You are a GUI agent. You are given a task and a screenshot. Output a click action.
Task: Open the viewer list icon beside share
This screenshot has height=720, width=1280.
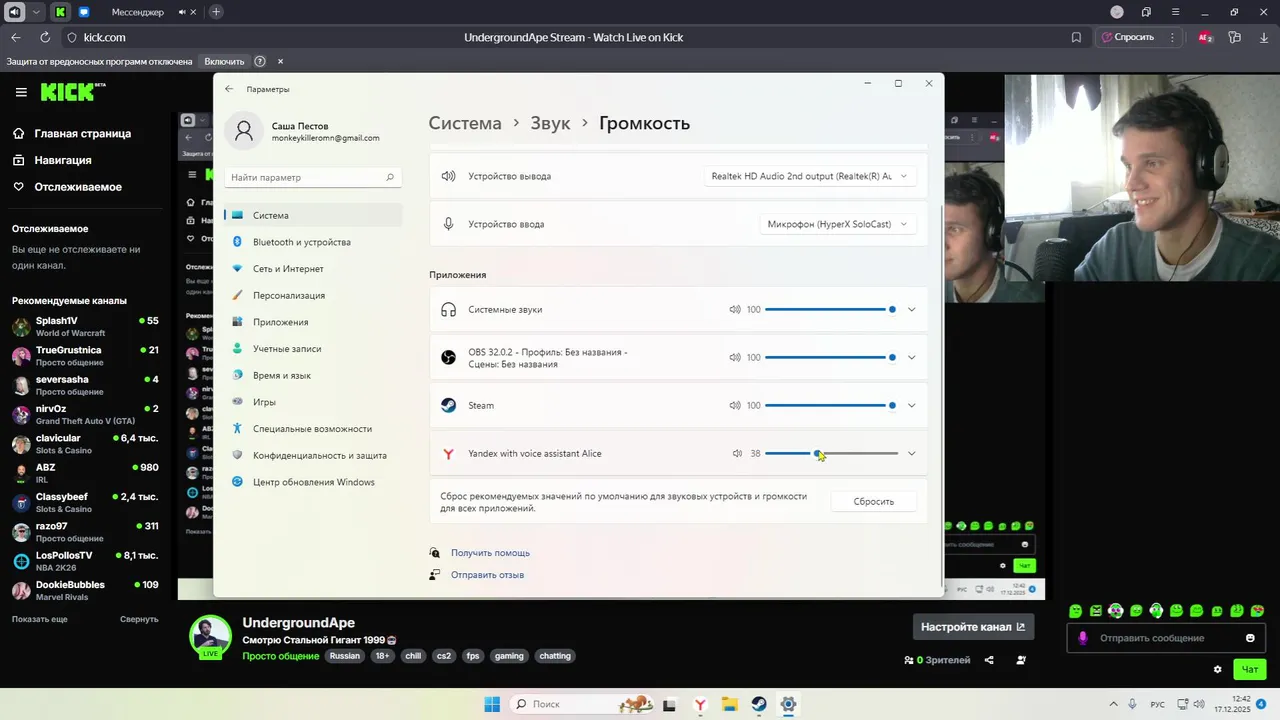point(1021,660)
